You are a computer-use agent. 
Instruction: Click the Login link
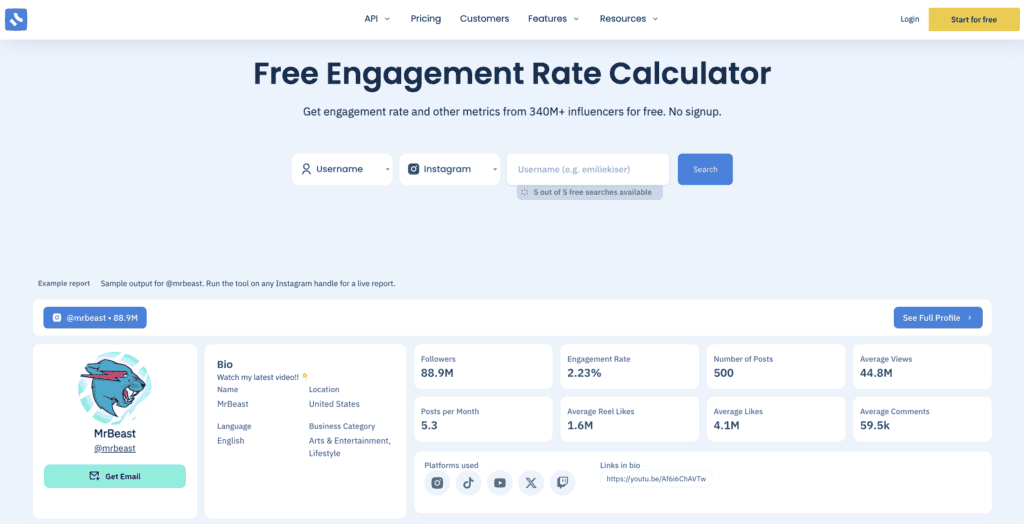coord(910,20)
